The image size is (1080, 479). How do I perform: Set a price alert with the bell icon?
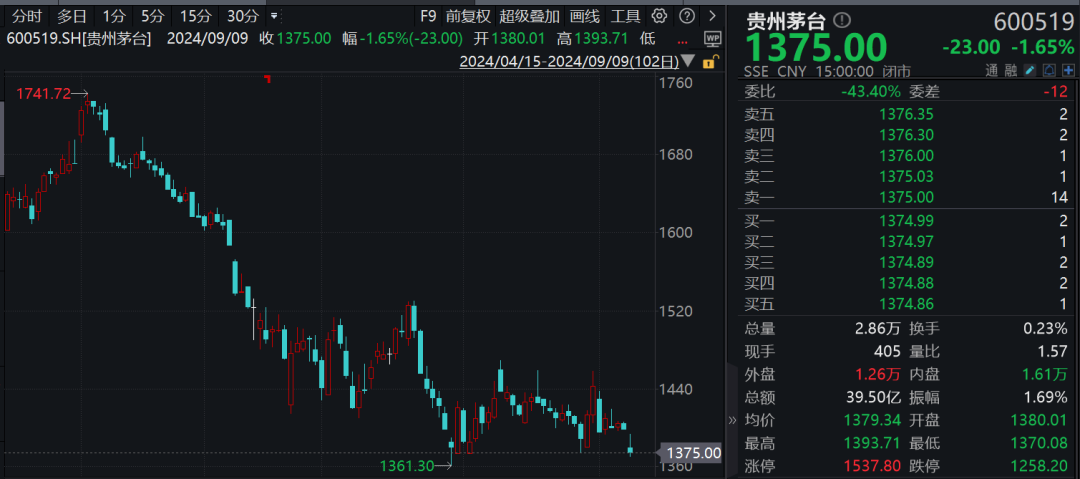[1049, 70]
